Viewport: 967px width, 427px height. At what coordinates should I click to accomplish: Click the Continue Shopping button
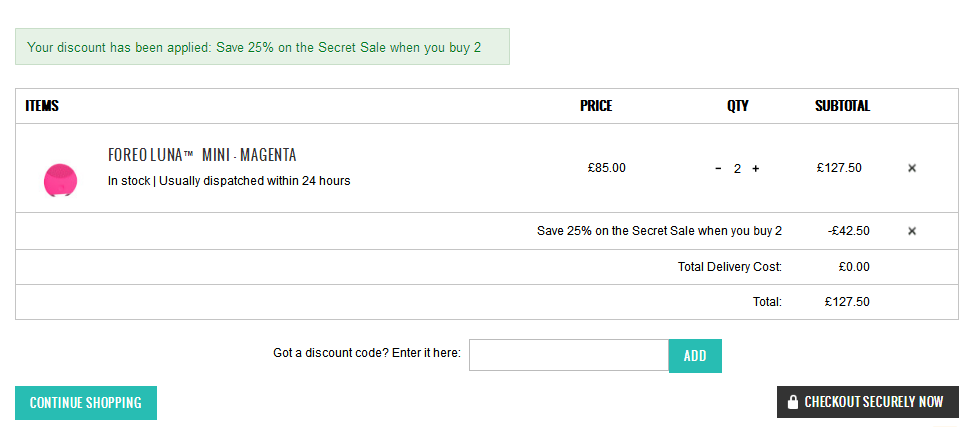pyautogui.click(x=86, y=403)
